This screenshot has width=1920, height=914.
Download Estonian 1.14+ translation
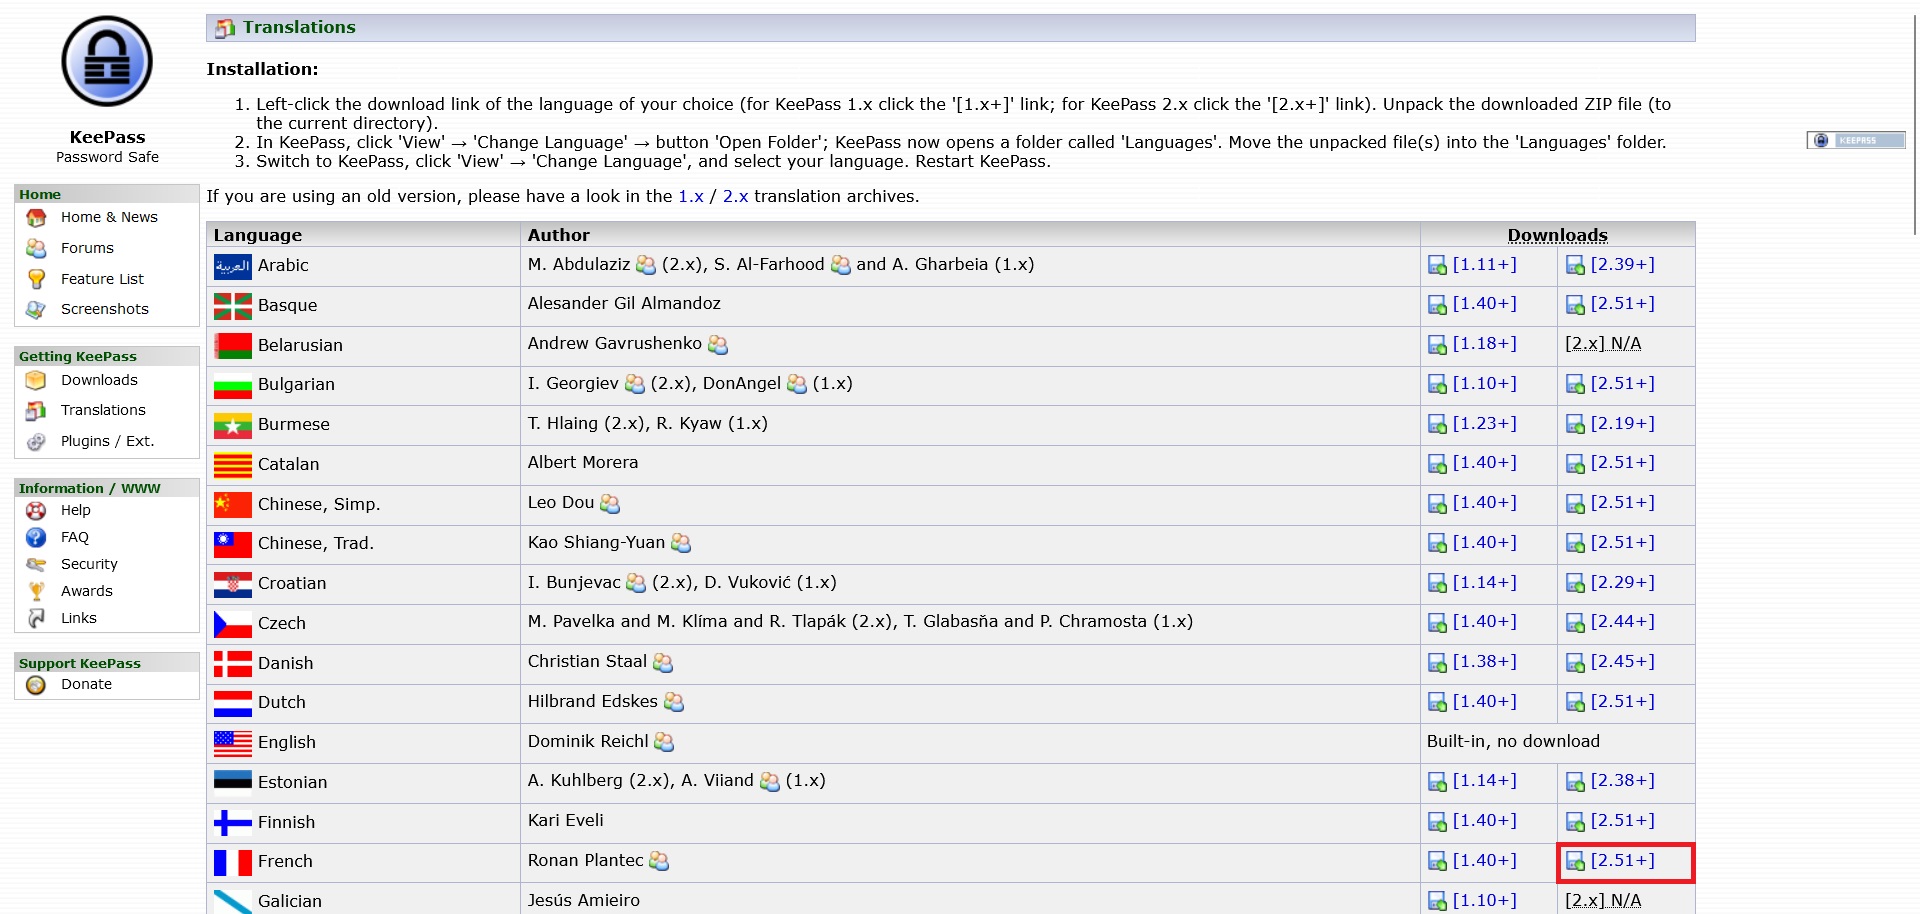click(1483, 781)
